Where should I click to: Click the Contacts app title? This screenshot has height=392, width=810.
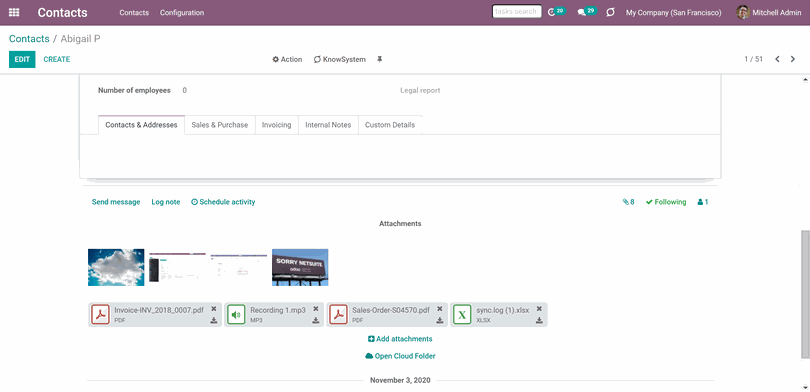(63, 12)
